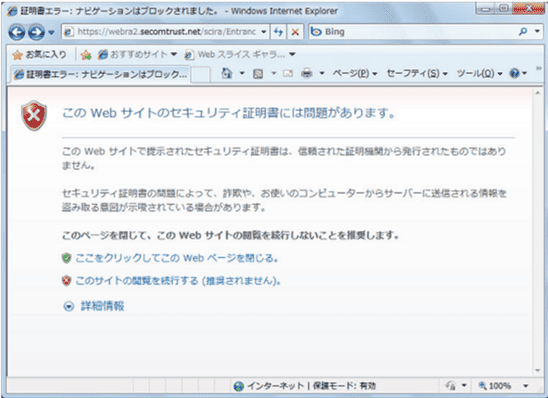Refresh the page with the refresh icon

tap(279, 32)
